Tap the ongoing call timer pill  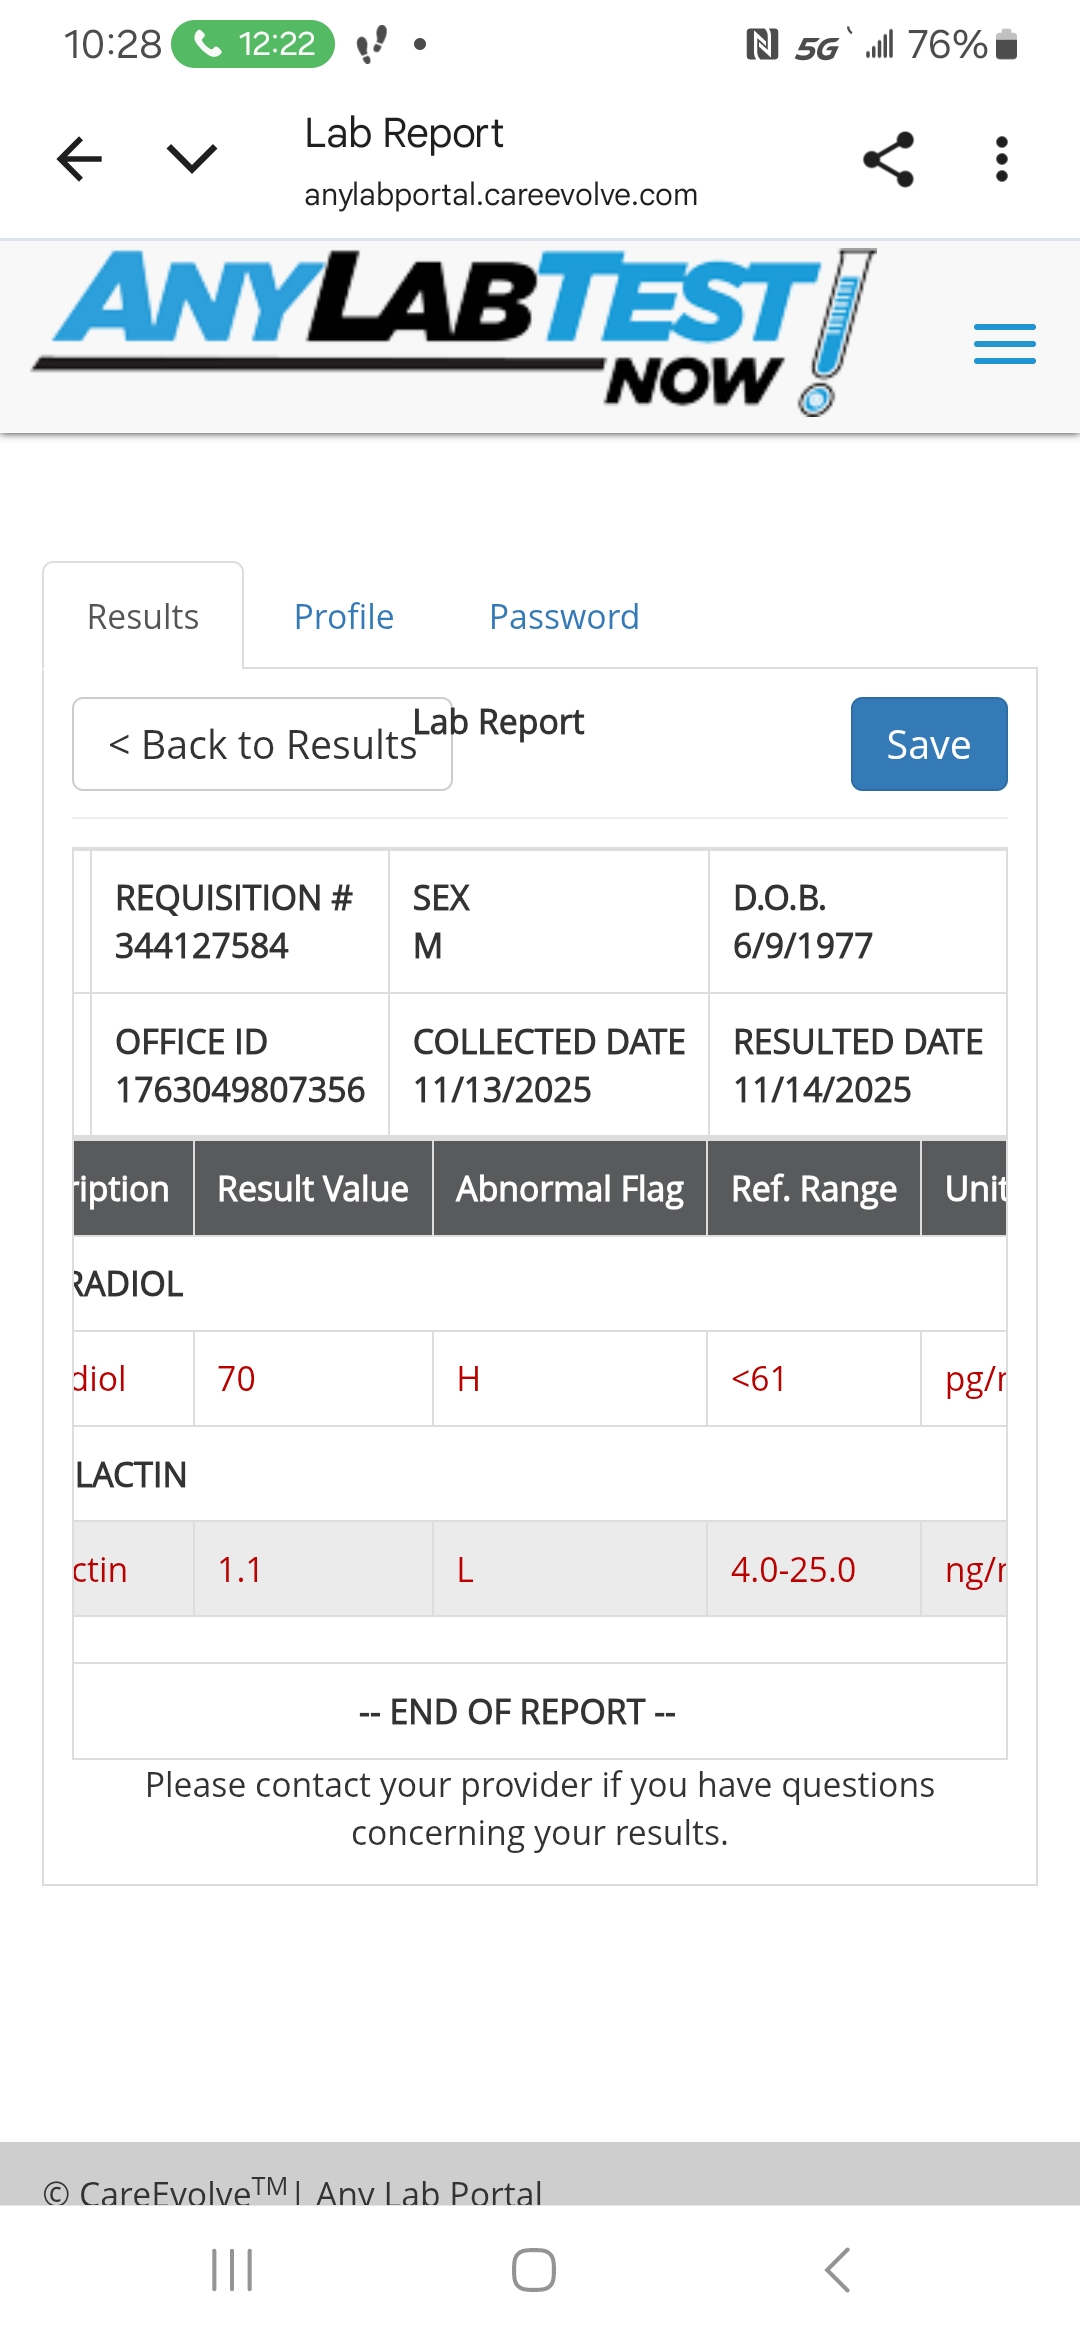[253, 44]
